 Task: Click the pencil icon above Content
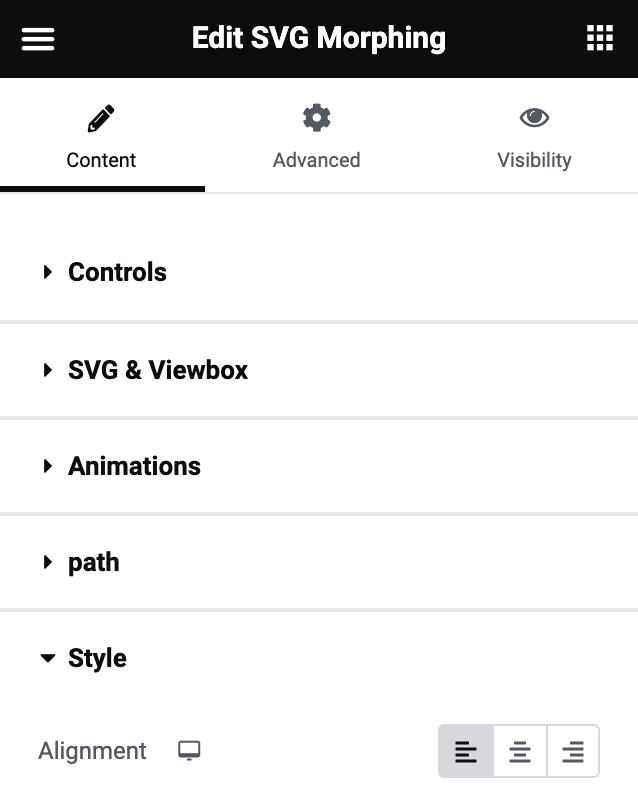coord(101,119)
